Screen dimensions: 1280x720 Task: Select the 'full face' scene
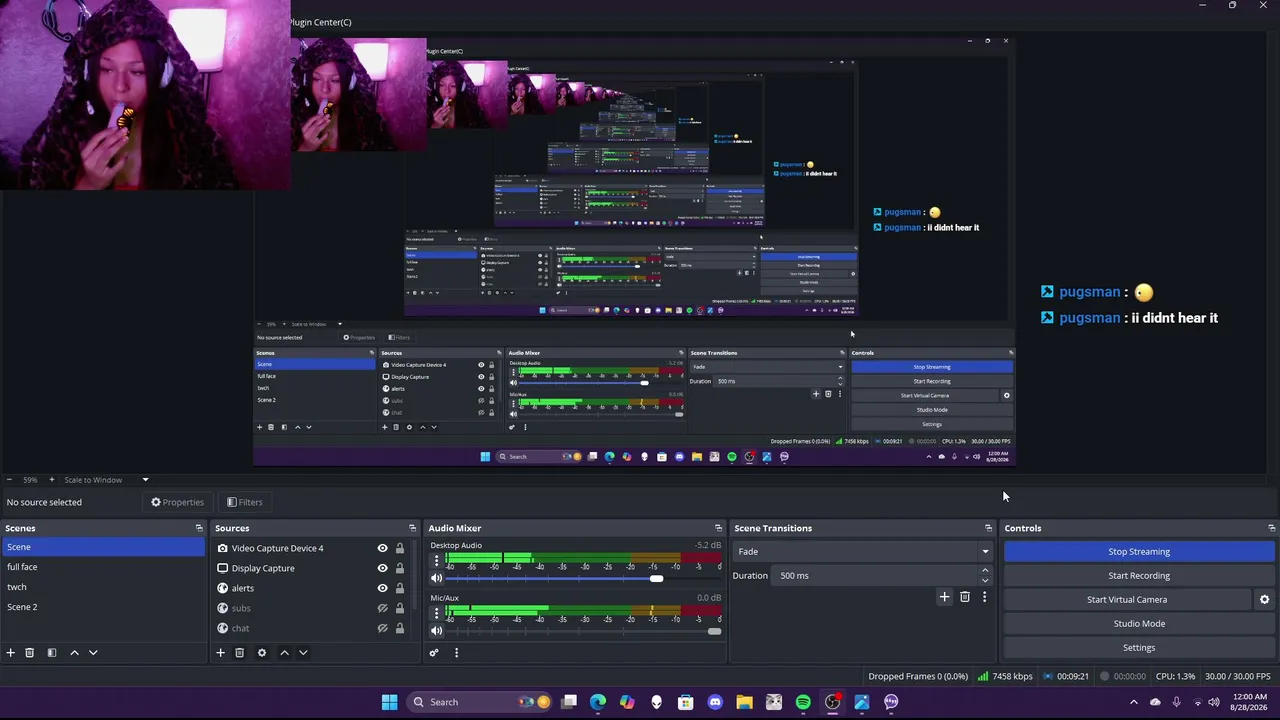[x=102, y=567]
